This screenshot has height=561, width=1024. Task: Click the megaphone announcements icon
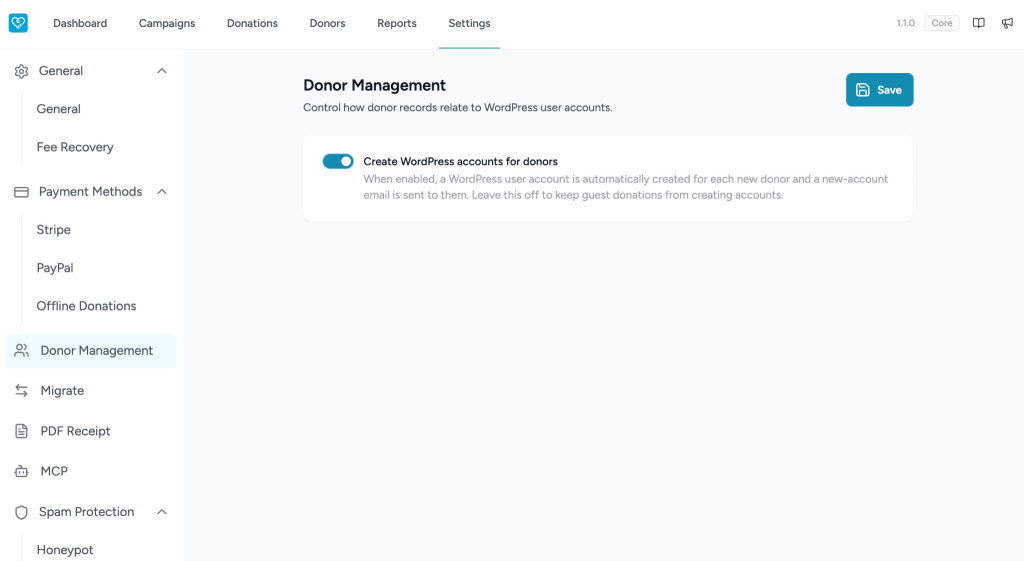pyautogui.click(x=1007, y=23)
